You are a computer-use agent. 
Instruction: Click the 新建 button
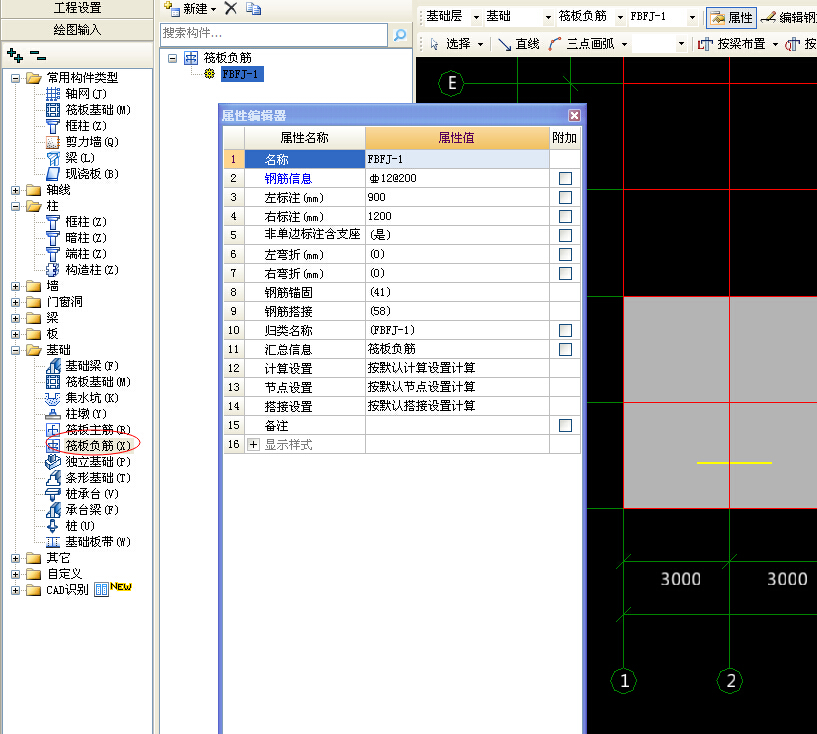(x=190, y=9)
